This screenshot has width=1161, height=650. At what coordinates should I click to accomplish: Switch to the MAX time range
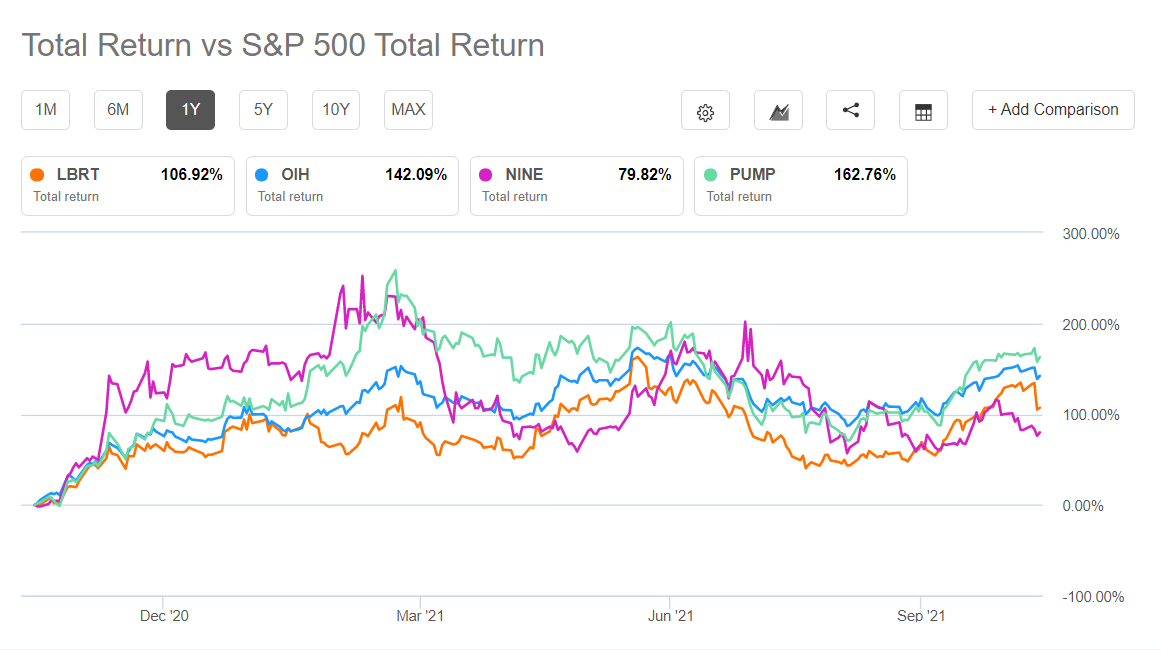coord(408,110)
